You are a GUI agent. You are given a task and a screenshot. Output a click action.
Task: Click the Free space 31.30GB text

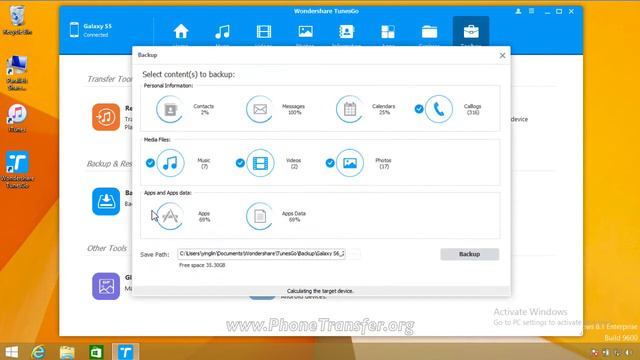click(x=202, y=265)
